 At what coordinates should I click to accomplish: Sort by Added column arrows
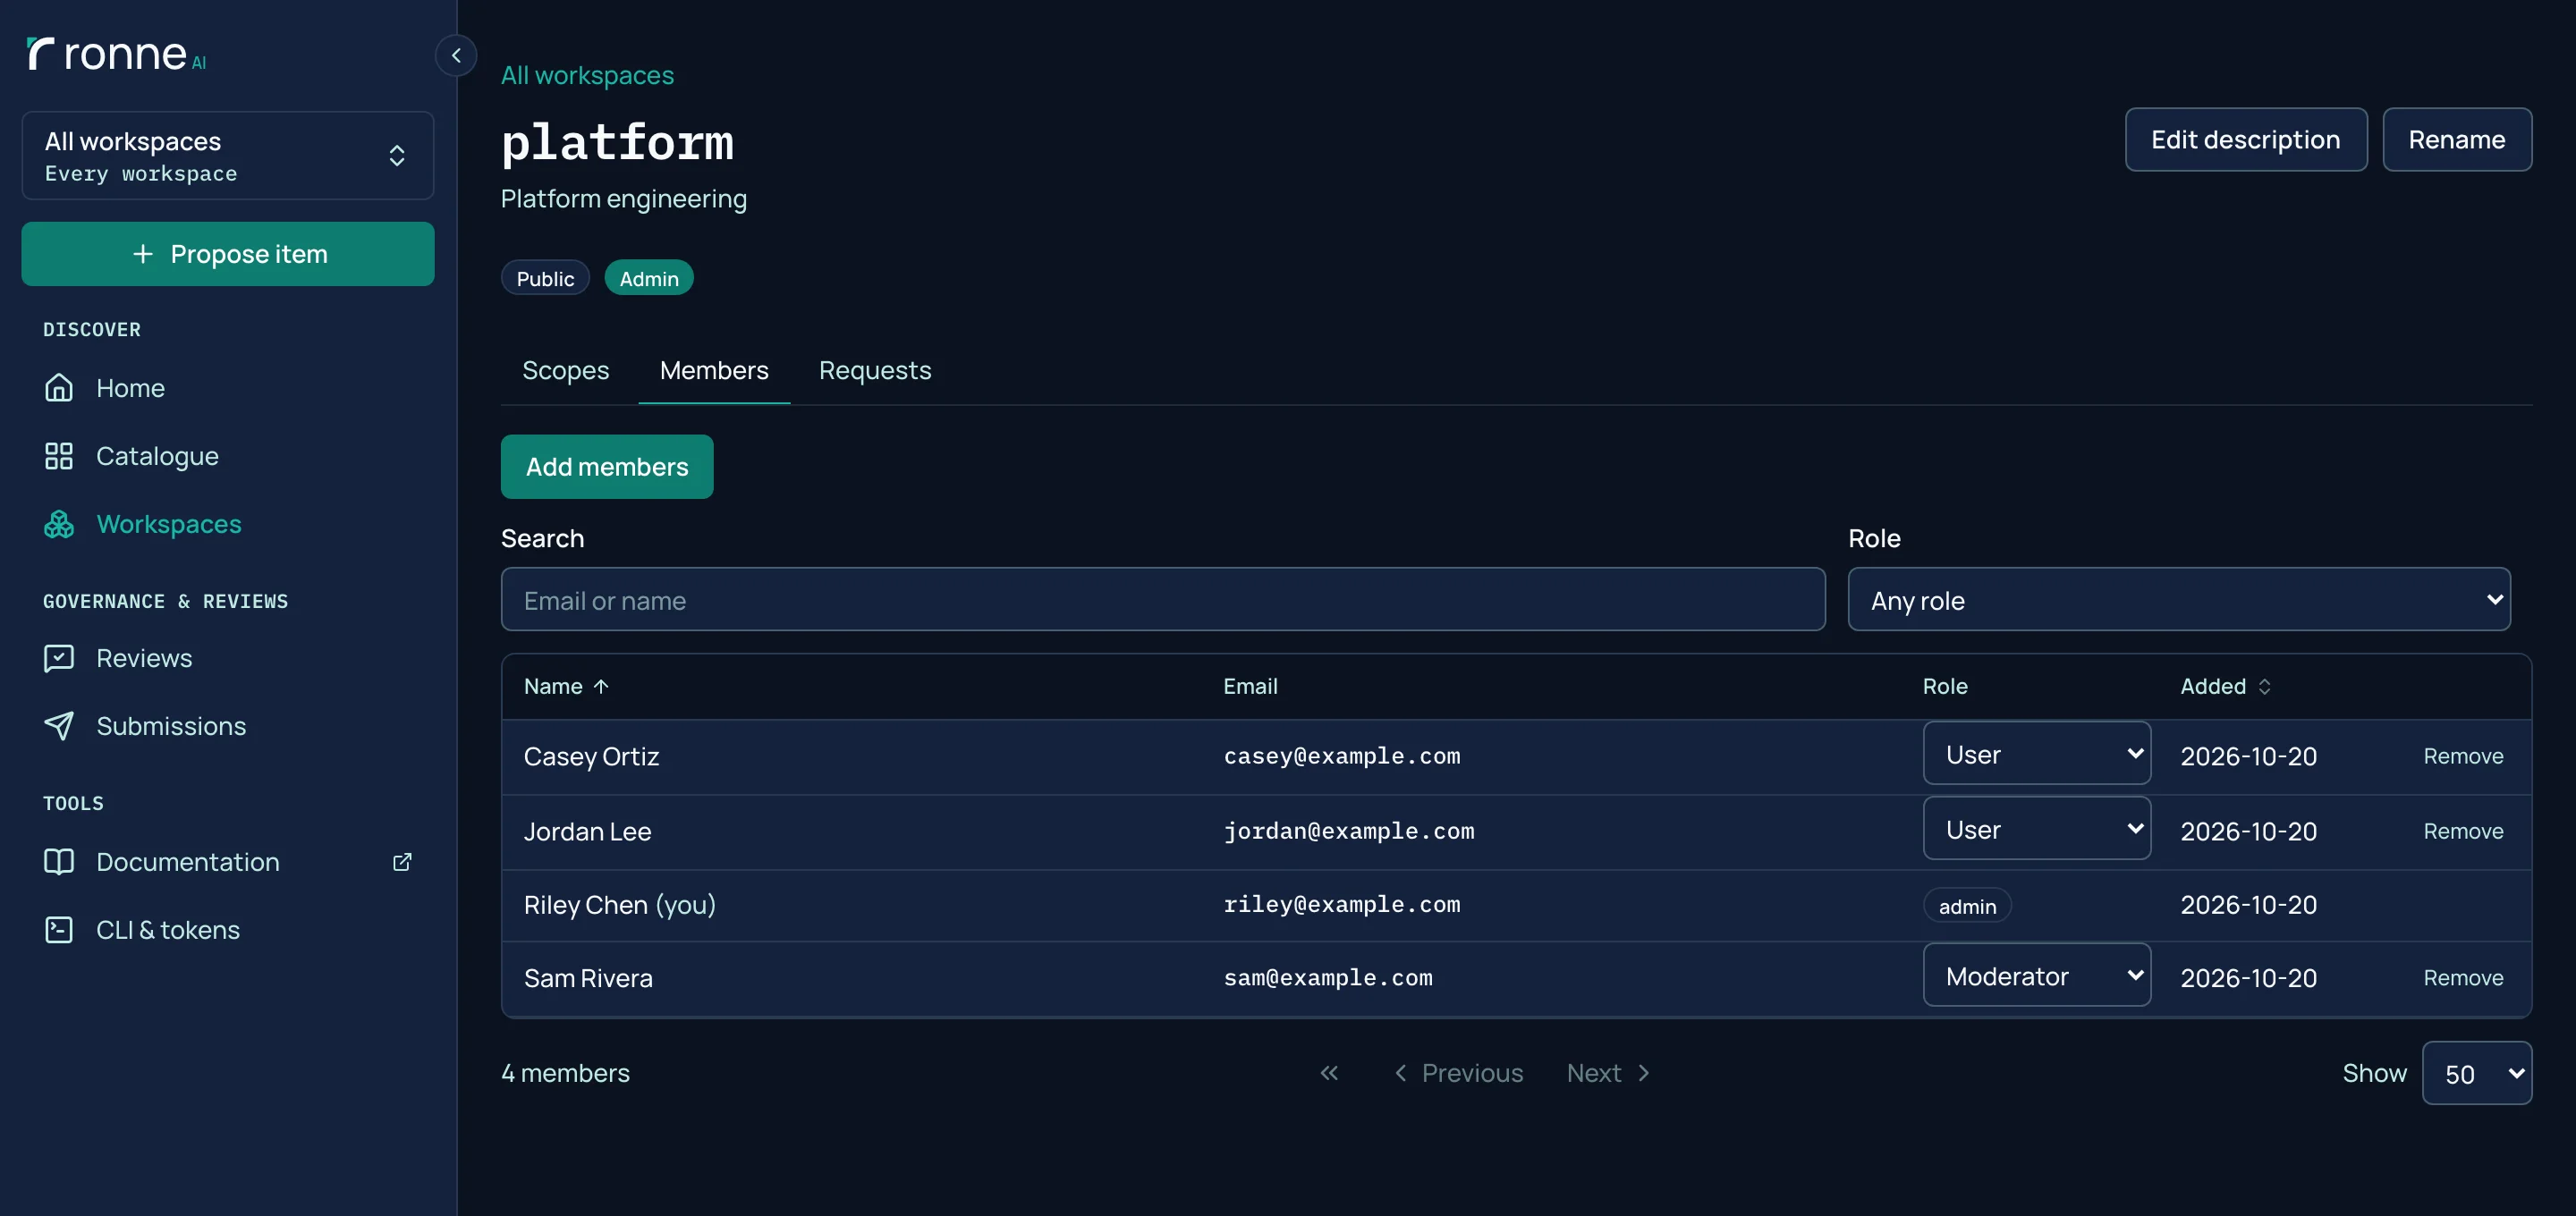[2265, 686]
